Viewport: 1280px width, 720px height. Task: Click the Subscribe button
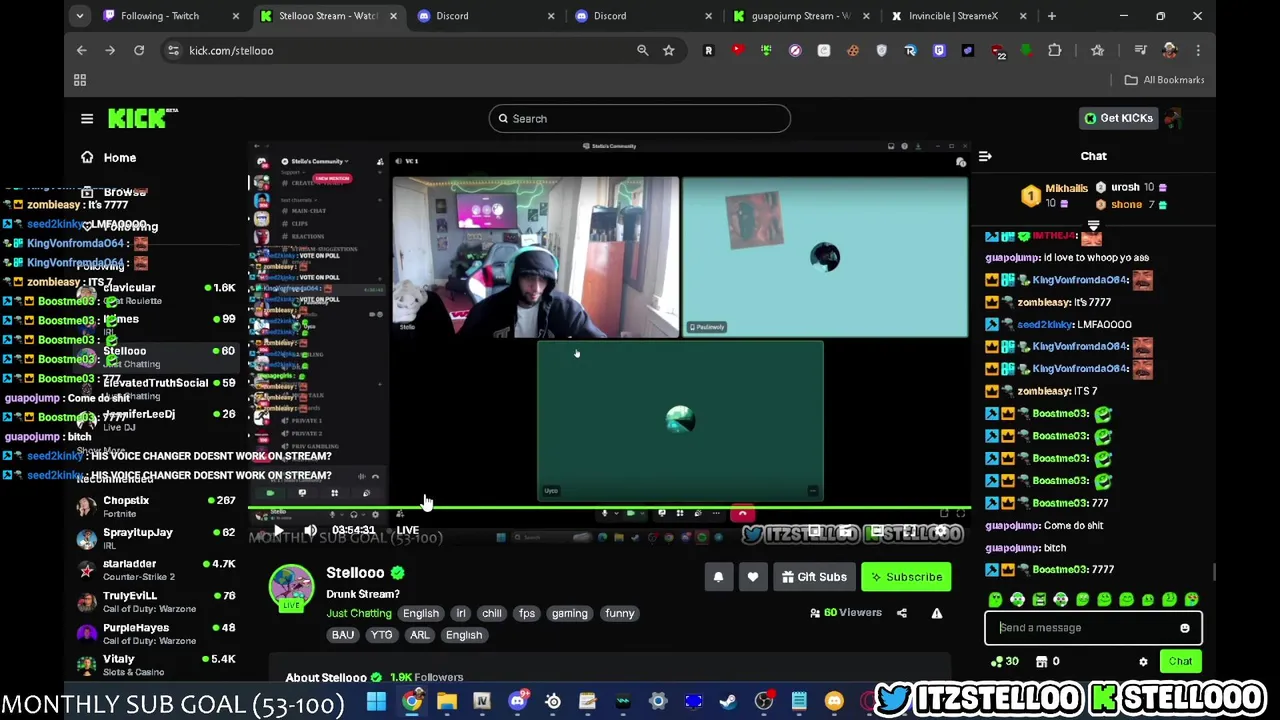click(x=906, y=577)
